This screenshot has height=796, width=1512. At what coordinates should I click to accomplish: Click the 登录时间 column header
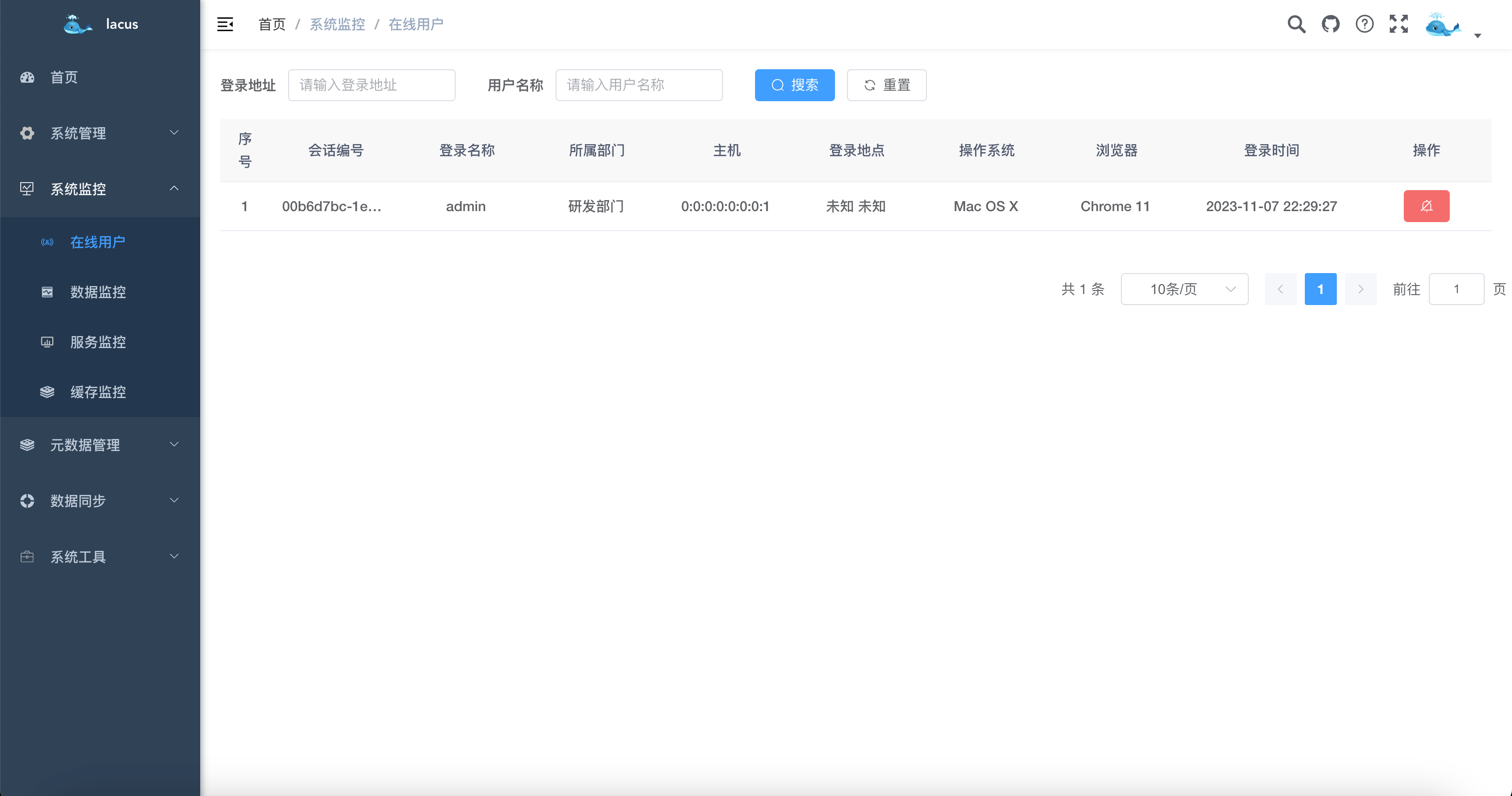pyautogui.click(x=1272, y=150)
